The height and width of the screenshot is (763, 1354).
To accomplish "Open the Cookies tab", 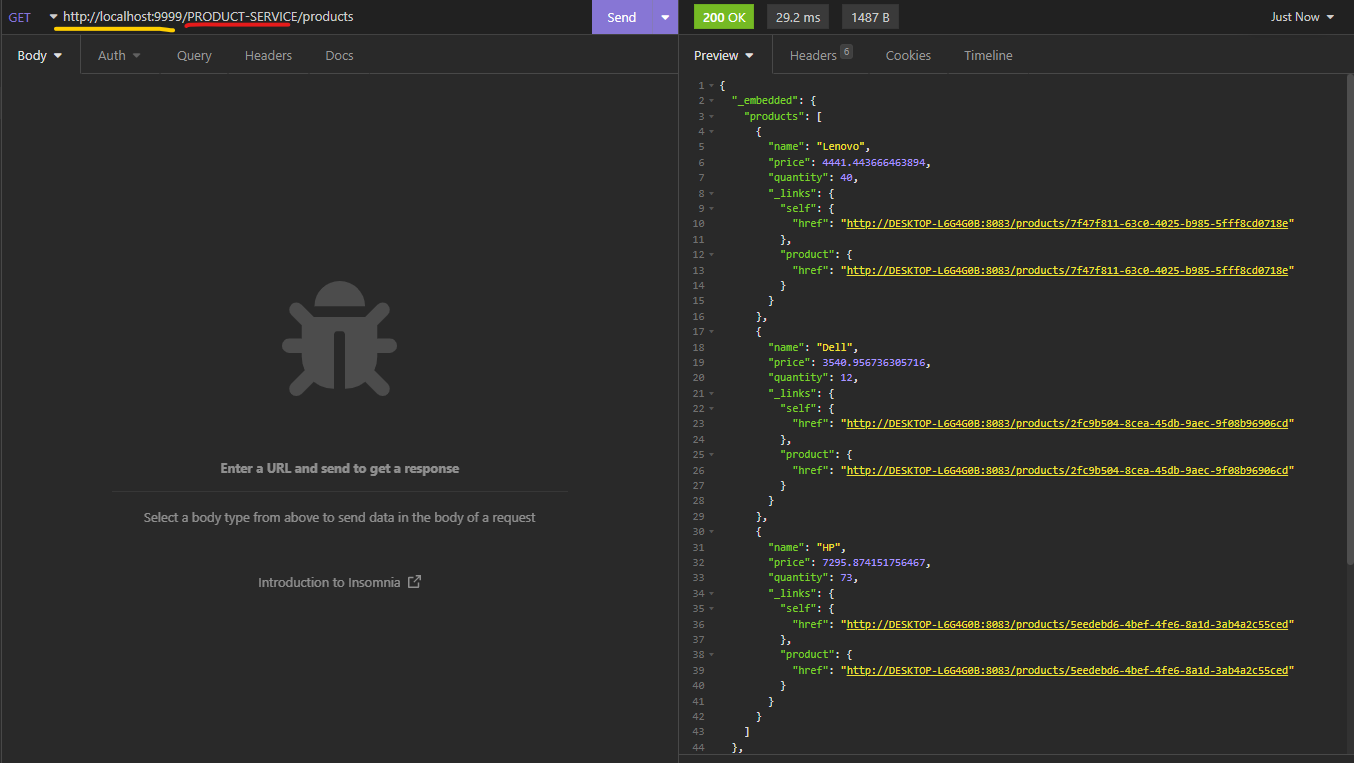I will (907, 55).
